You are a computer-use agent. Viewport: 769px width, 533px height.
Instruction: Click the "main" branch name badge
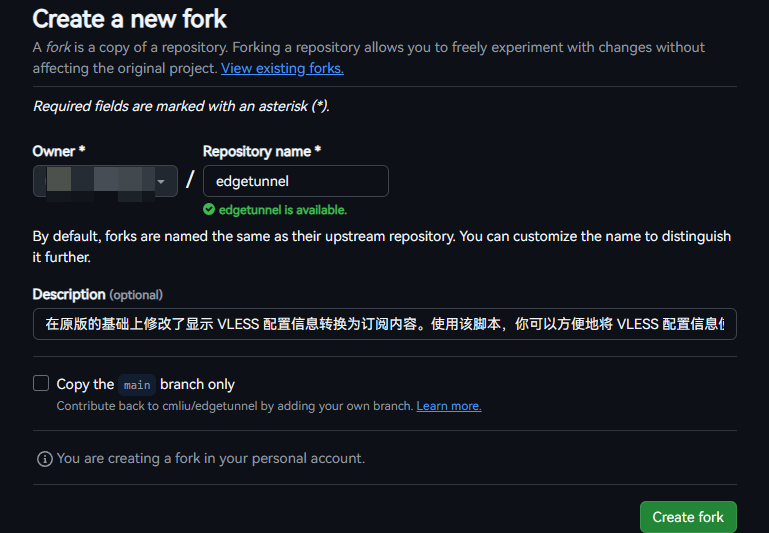[137, 384]
